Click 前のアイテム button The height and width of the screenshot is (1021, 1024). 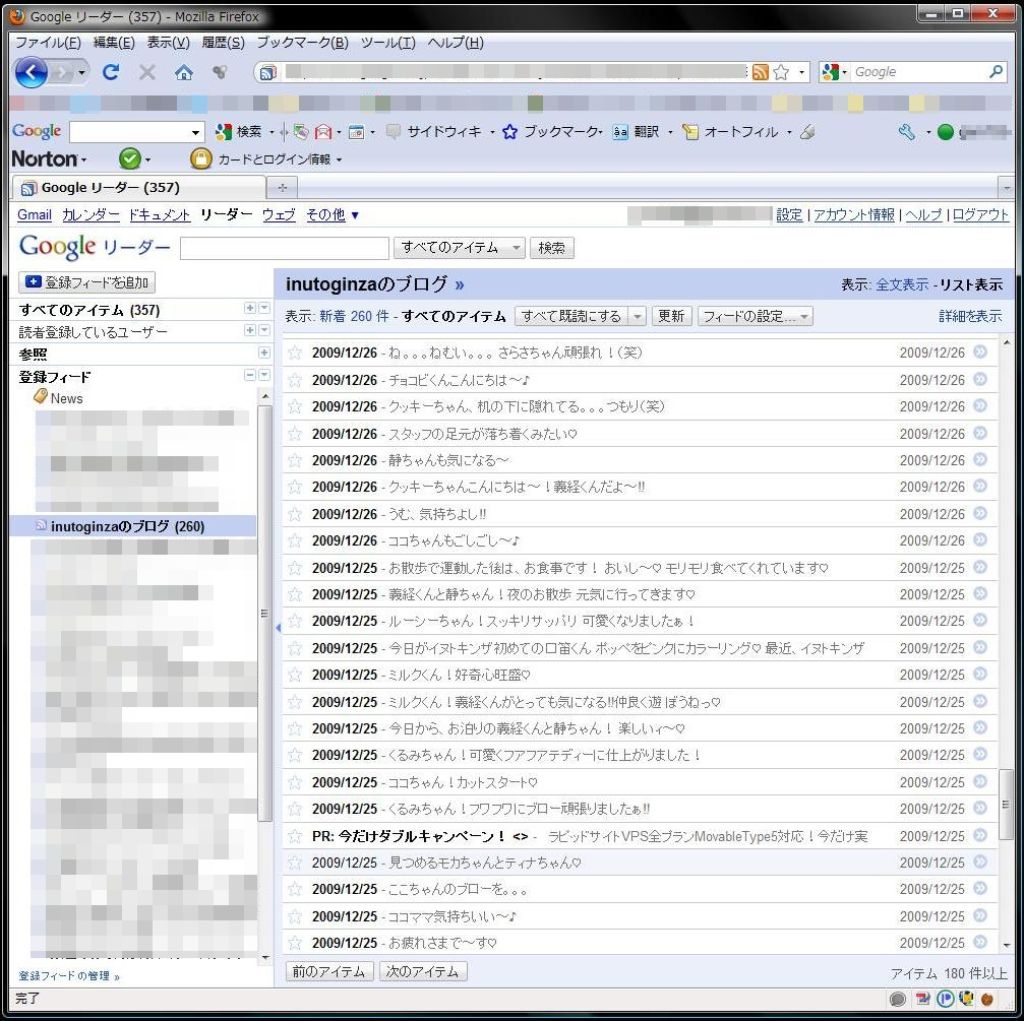(329, 971)
